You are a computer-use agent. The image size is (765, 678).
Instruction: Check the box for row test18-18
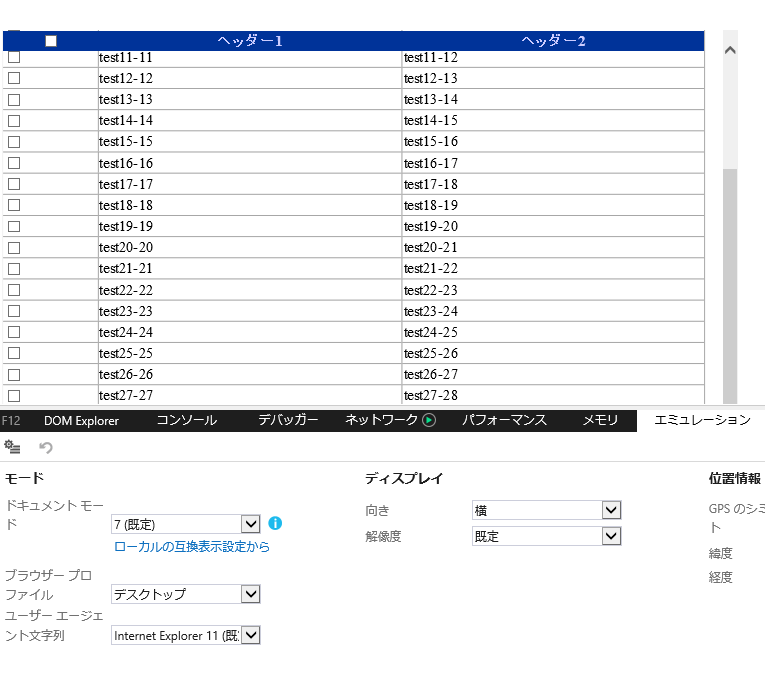[14, 205]
